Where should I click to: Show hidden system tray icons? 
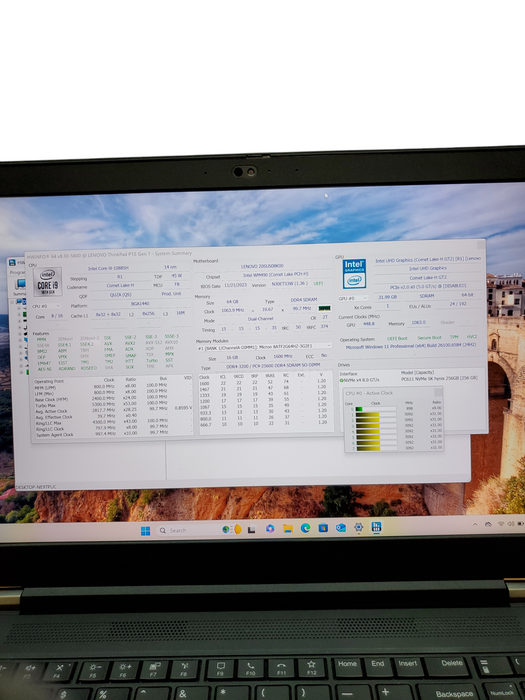[475, 525]
